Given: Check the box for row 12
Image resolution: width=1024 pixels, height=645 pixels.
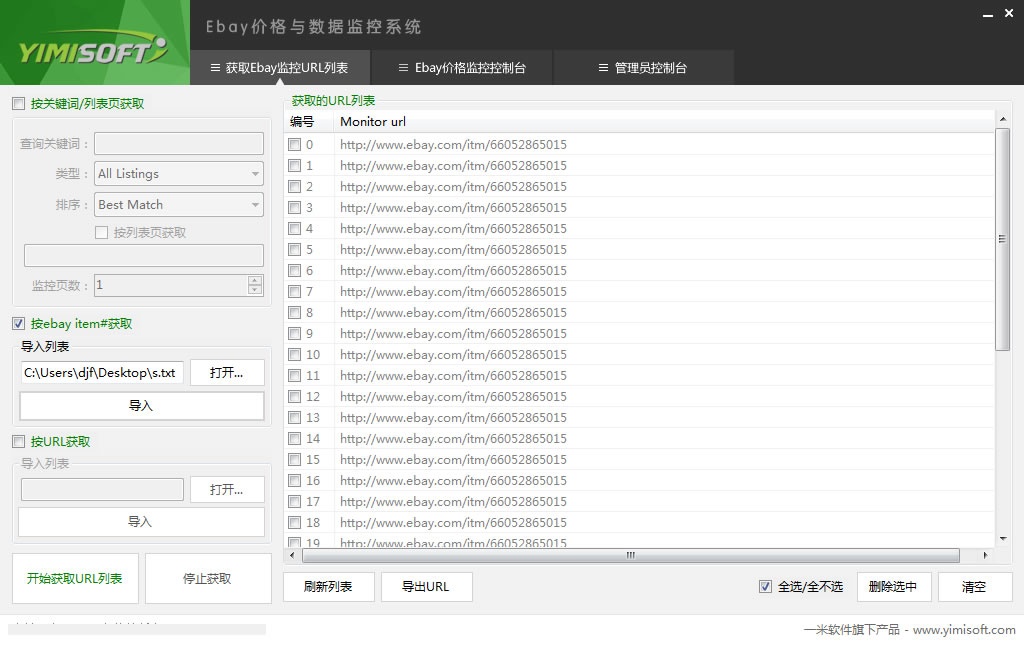Looking at the screenshot, I should 295,397.
